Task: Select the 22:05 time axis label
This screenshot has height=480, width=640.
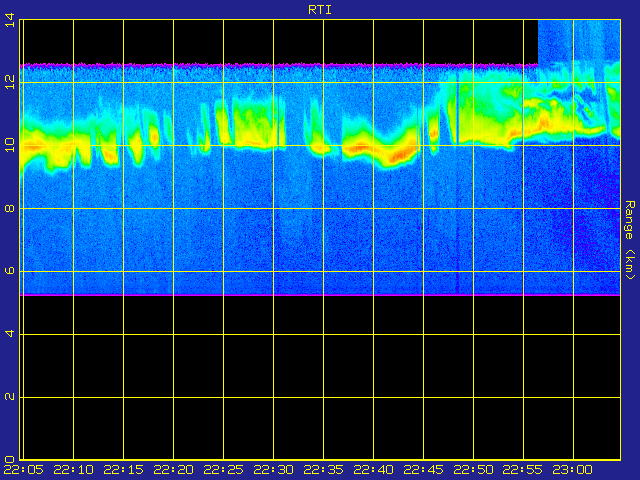Action: [24, 470]
